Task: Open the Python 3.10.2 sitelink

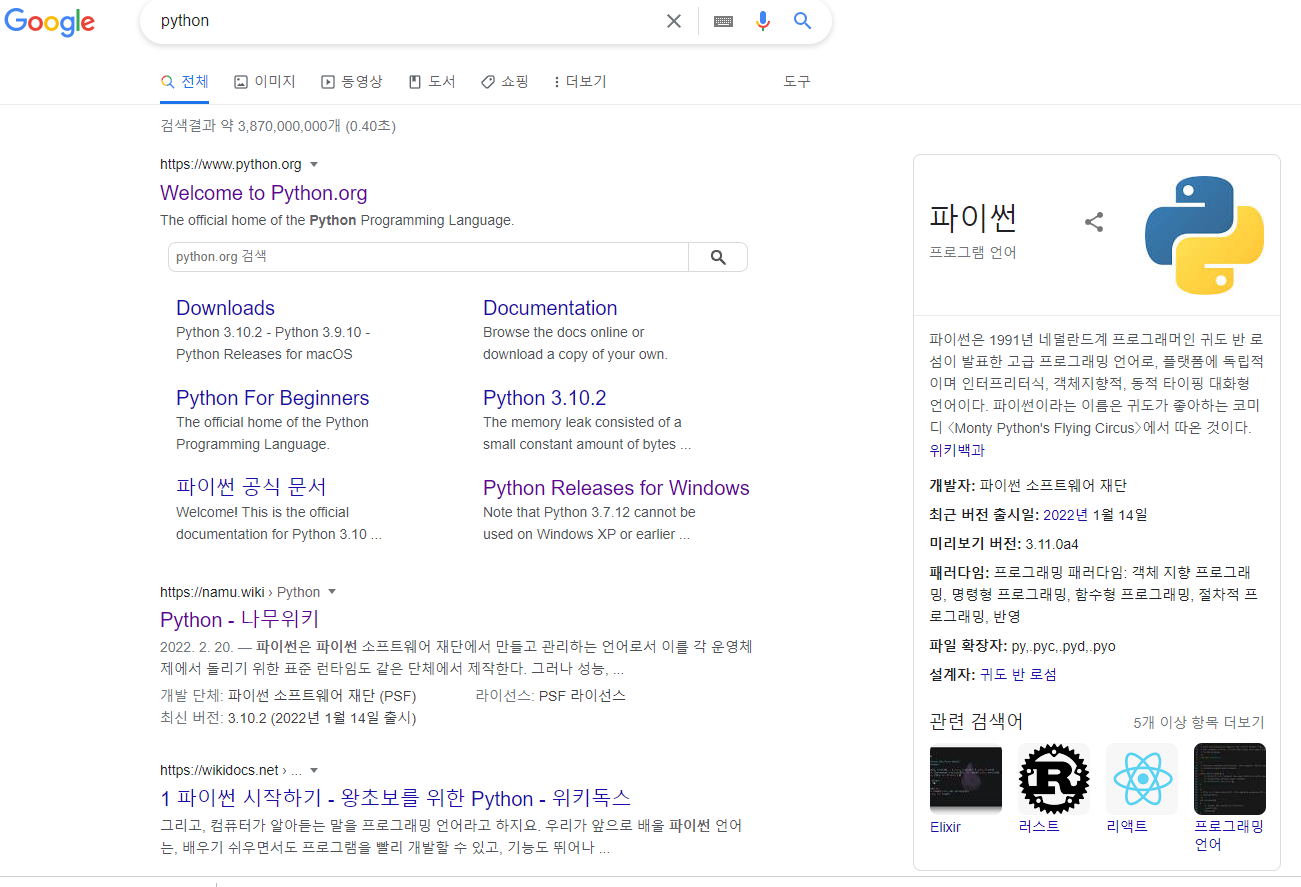Action: point(545,398)
